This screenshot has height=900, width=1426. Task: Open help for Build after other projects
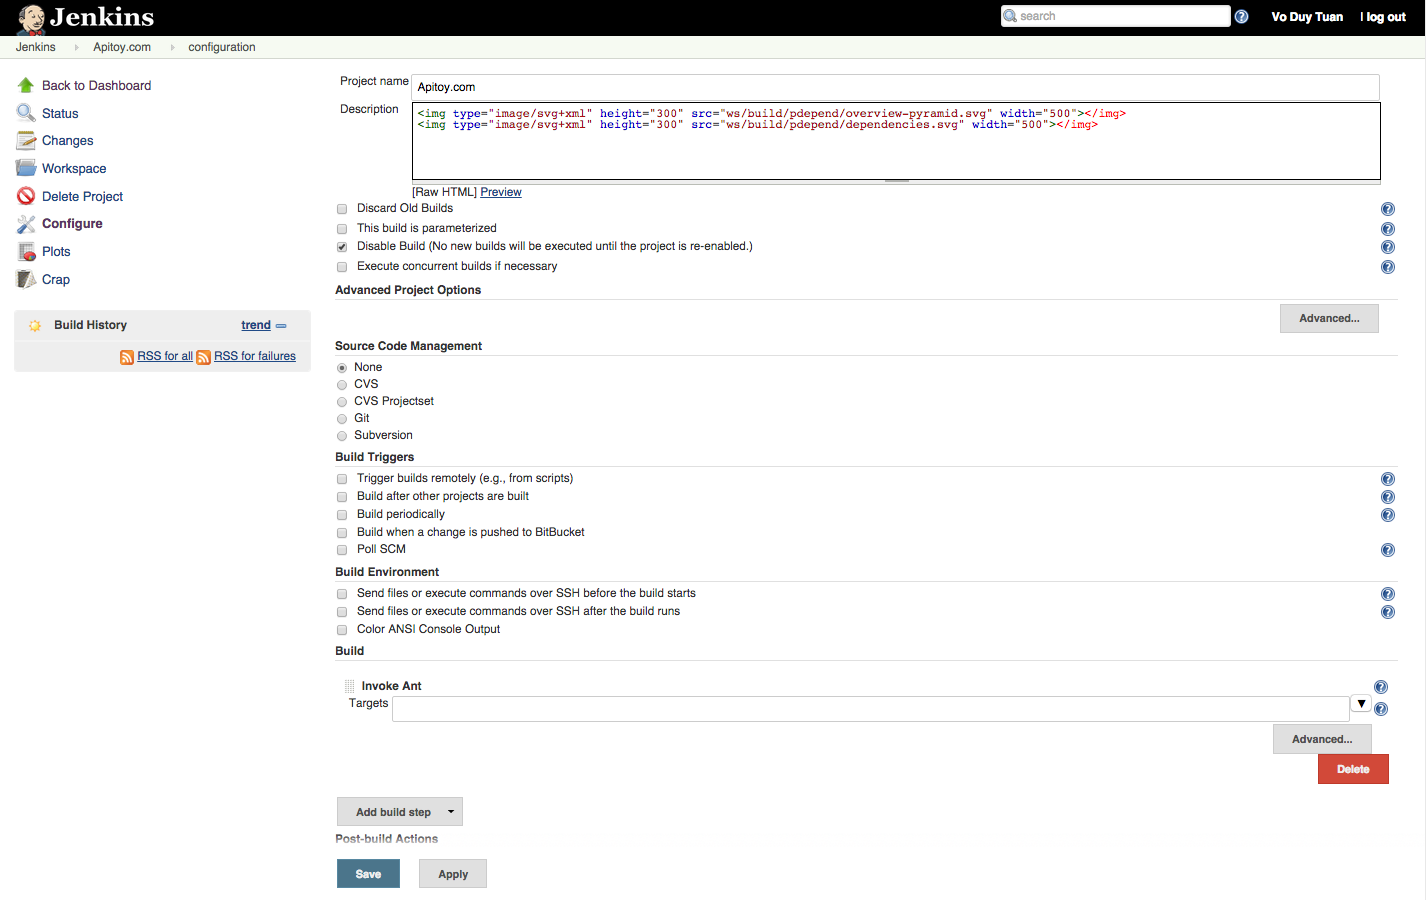tap(1388, 497)
